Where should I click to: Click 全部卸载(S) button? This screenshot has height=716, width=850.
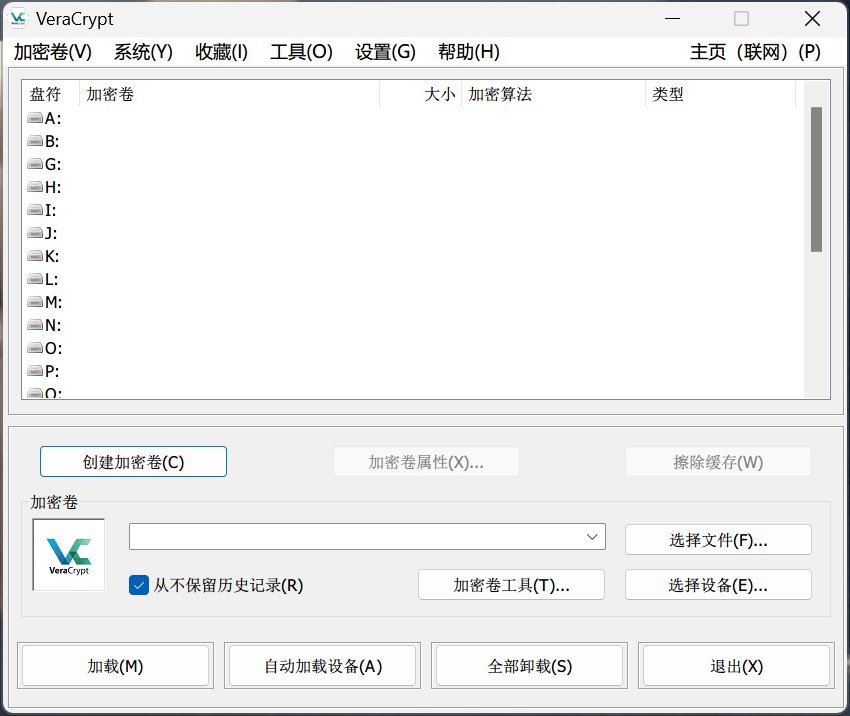pyautogui.click(x=530, y=666)
